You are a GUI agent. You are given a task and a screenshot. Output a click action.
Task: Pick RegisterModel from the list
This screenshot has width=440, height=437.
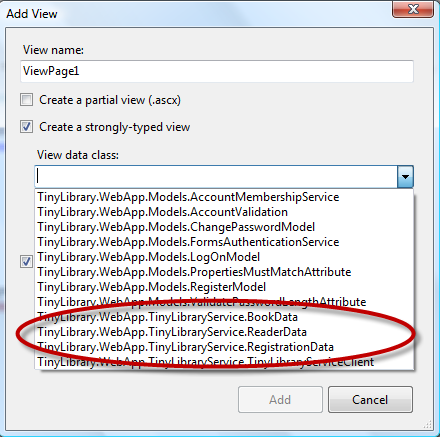tap(224, 287)
